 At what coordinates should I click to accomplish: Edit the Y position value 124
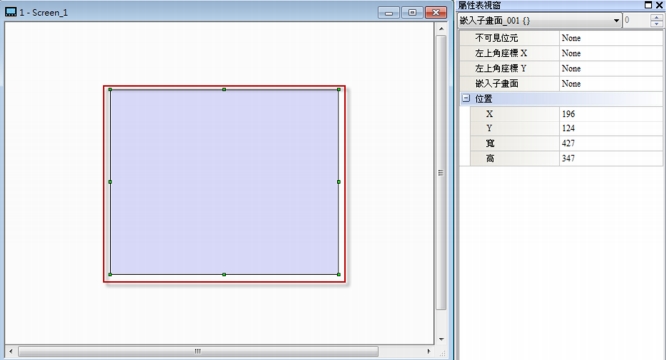pos(610,128)
